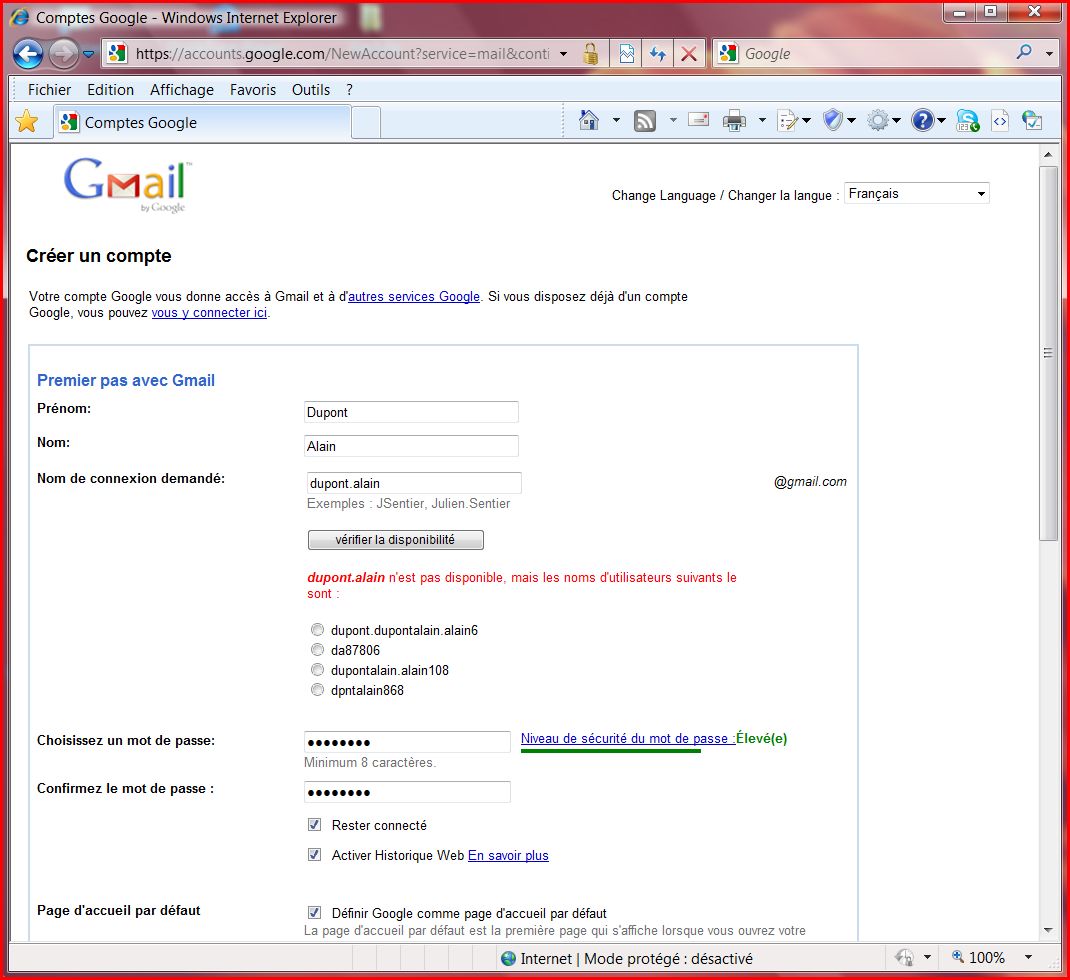Image resolution: width=1070 pixels, height=980 pixels.
Task: Open the Affichage menu
Action: [182, 89]
